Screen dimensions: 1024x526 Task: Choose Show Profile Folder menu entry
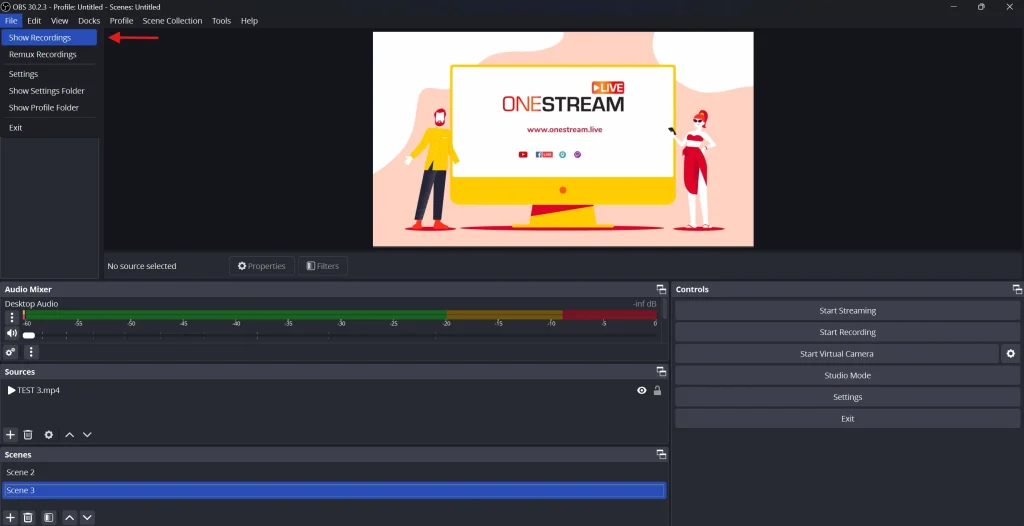click(x=49, y=108)
